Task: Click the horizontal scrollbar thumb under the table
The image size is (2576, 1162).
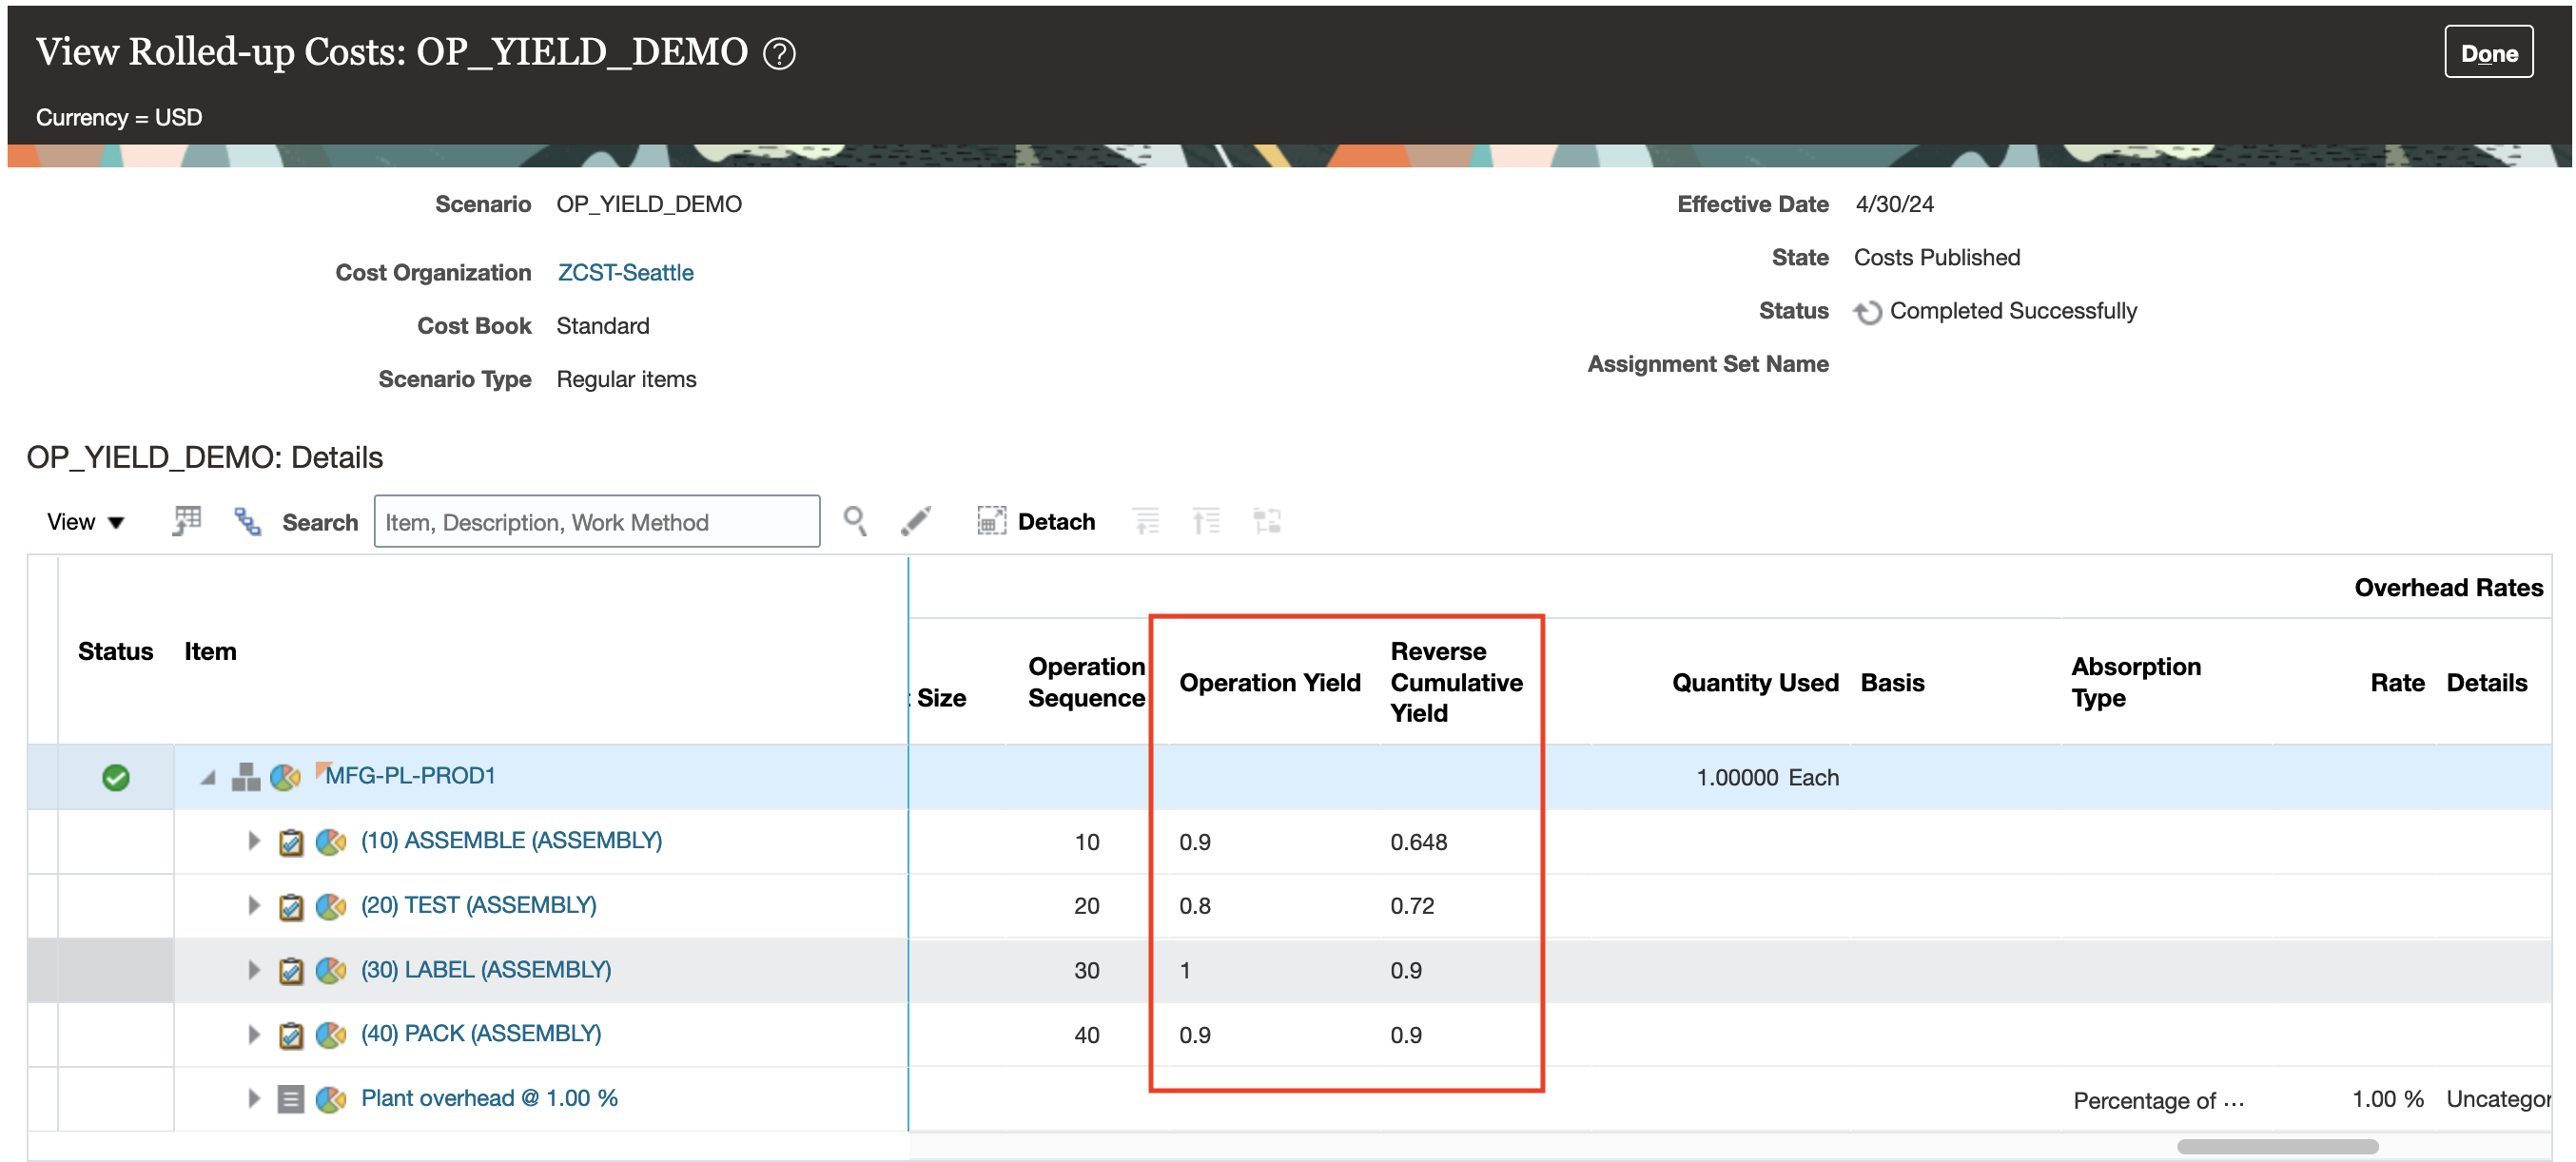Action: [2277, 1146]
